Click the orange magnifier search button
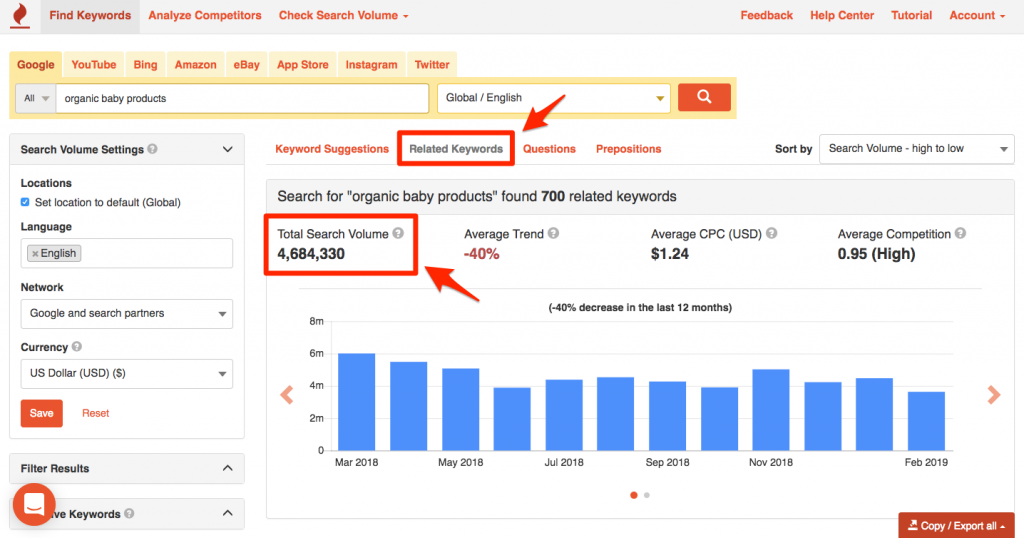Screen dimensions: 1024x538 704,97
